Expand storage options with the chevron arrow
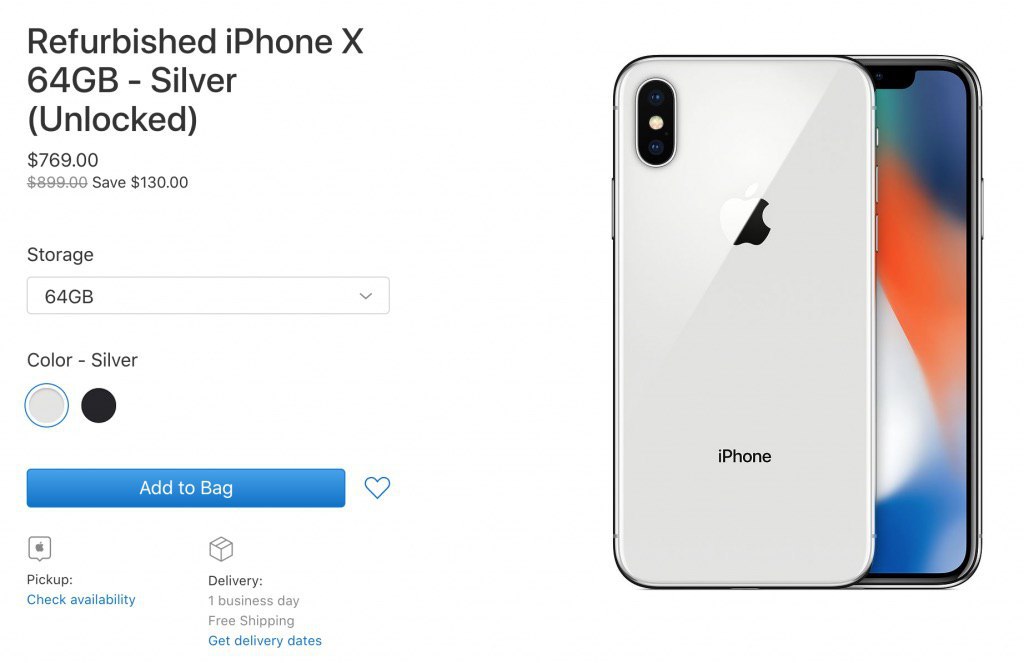The height and width of the screenshot is (663, 1024). tap(366, 296)
